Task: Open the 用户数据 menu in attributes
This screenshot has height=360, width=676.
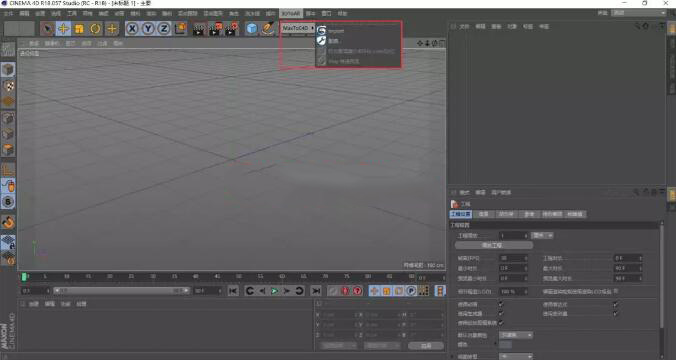Action: [x=501, y=192]
